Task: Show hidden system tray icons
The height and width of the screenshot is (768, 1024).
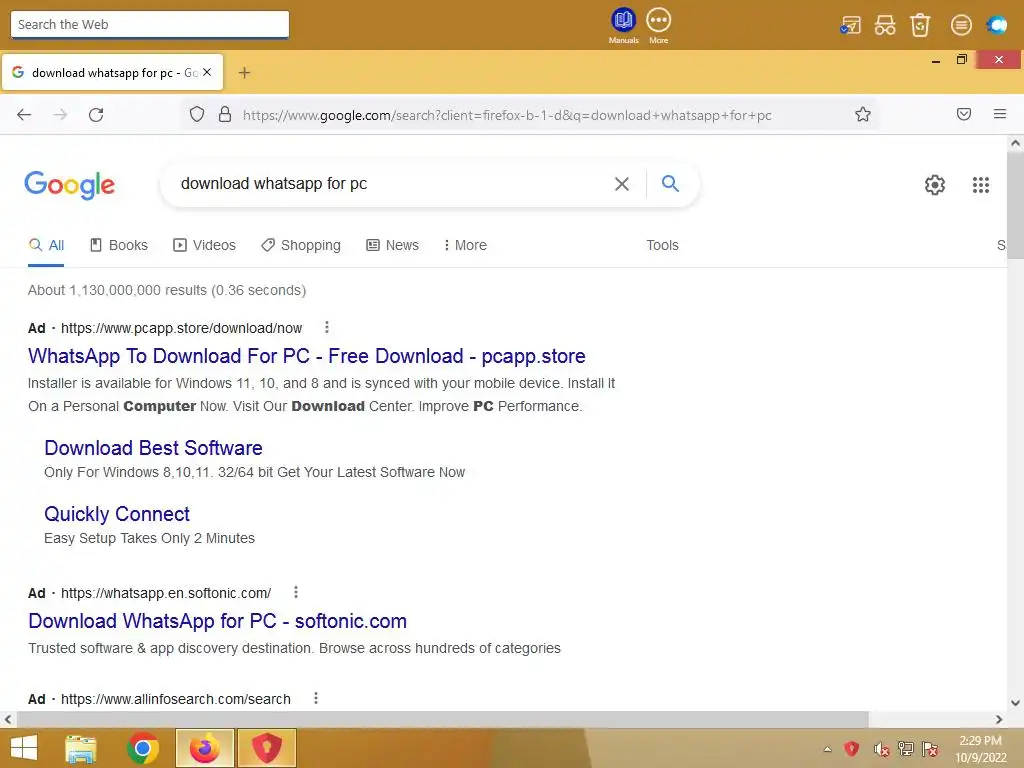Action: pyautogui.click(x=827, y=749)
